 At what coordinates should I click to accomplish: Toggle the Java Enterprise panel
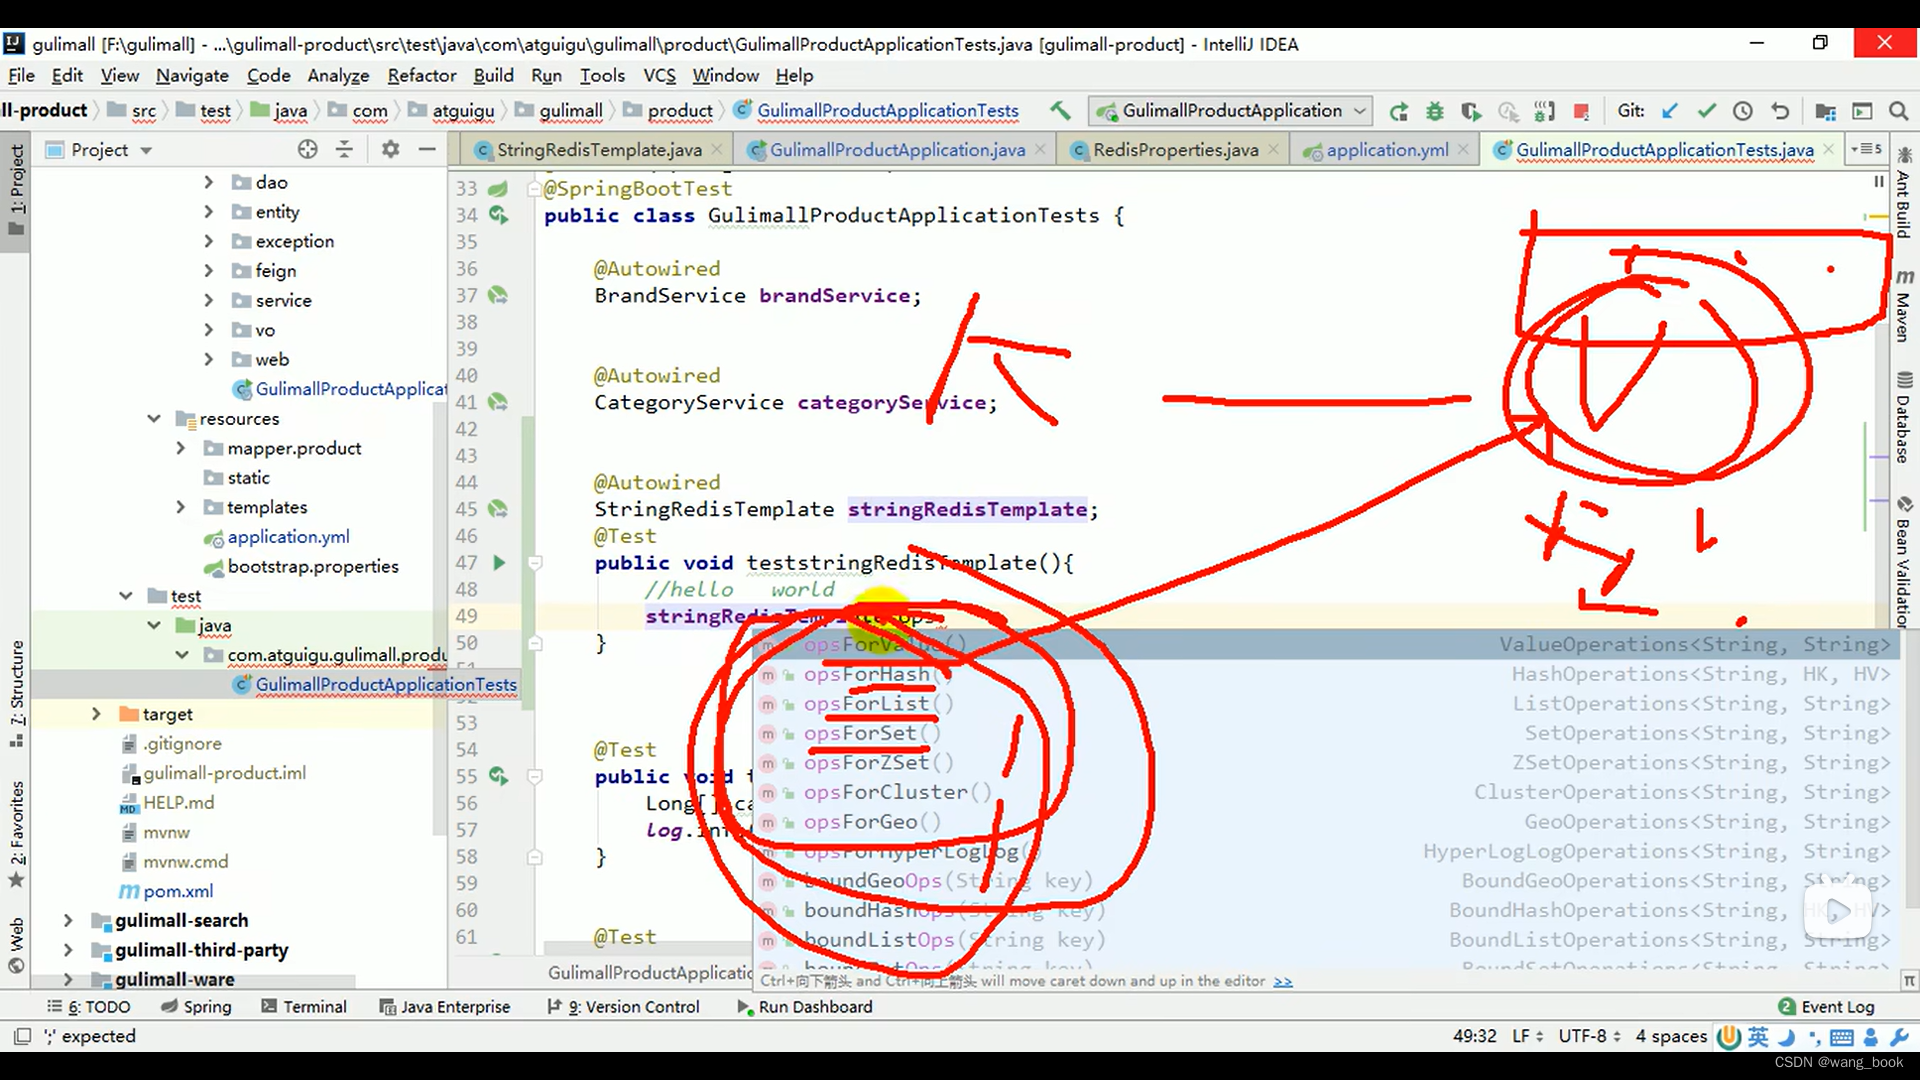click(454, 1006)
